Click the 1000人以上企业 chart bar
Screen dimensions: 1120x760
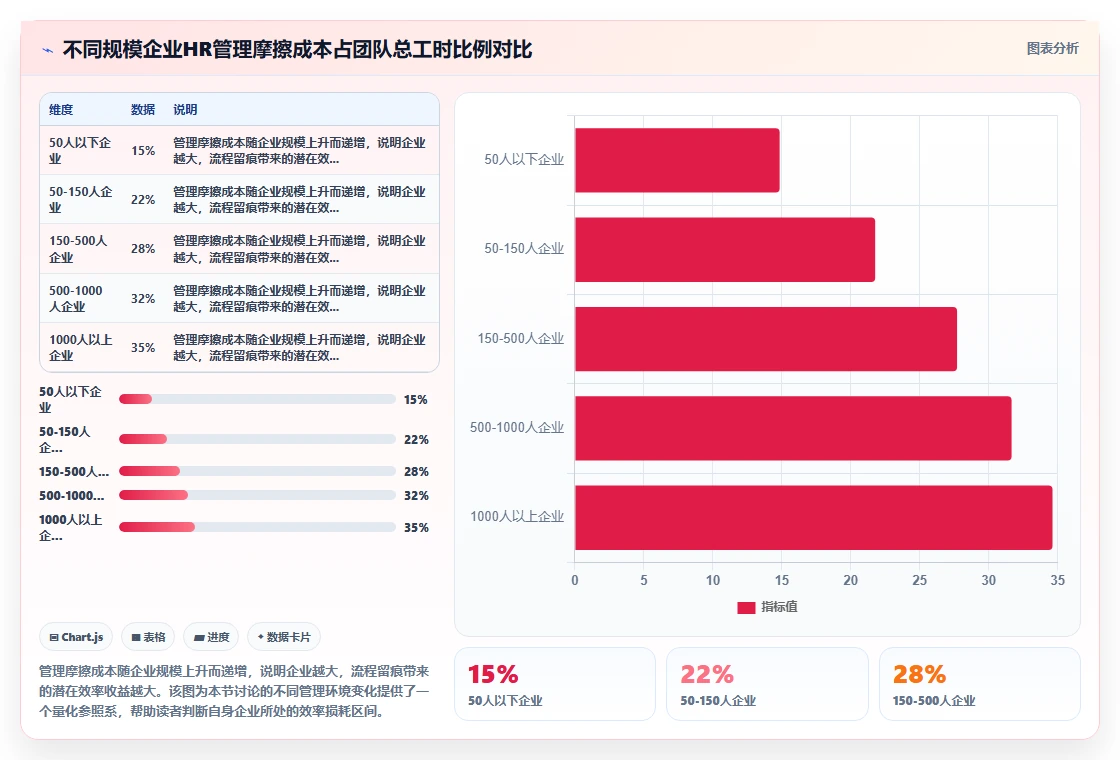(814, 517)
